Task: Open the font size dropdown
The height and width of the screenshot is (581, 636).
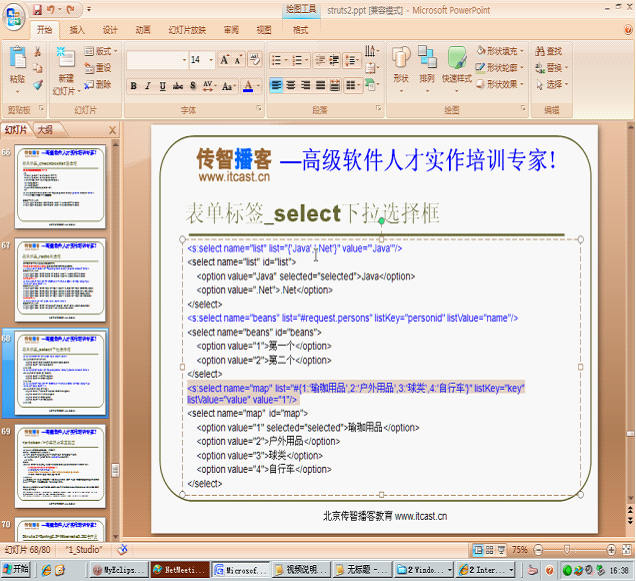Action: 211,60
